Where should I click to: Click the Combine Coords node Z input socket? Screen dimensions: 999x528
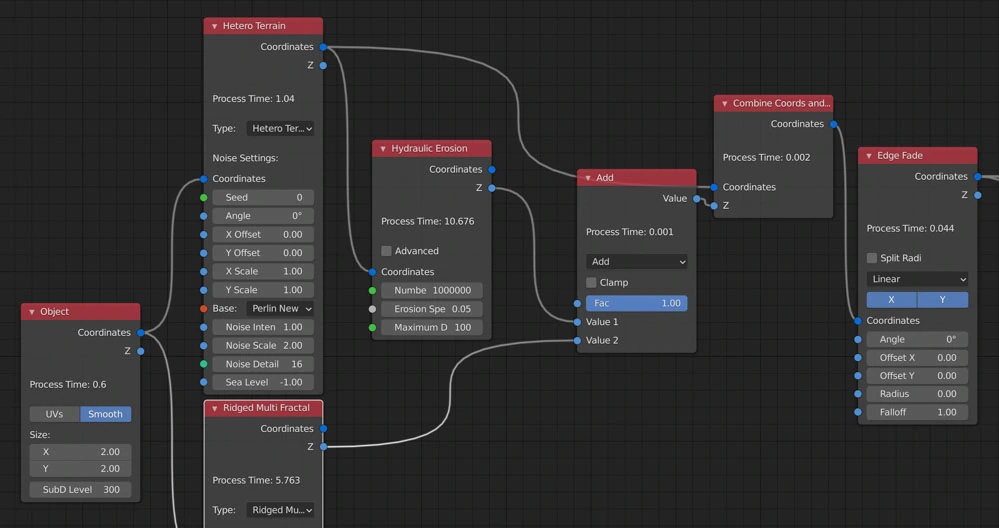(x=714, y=206)
